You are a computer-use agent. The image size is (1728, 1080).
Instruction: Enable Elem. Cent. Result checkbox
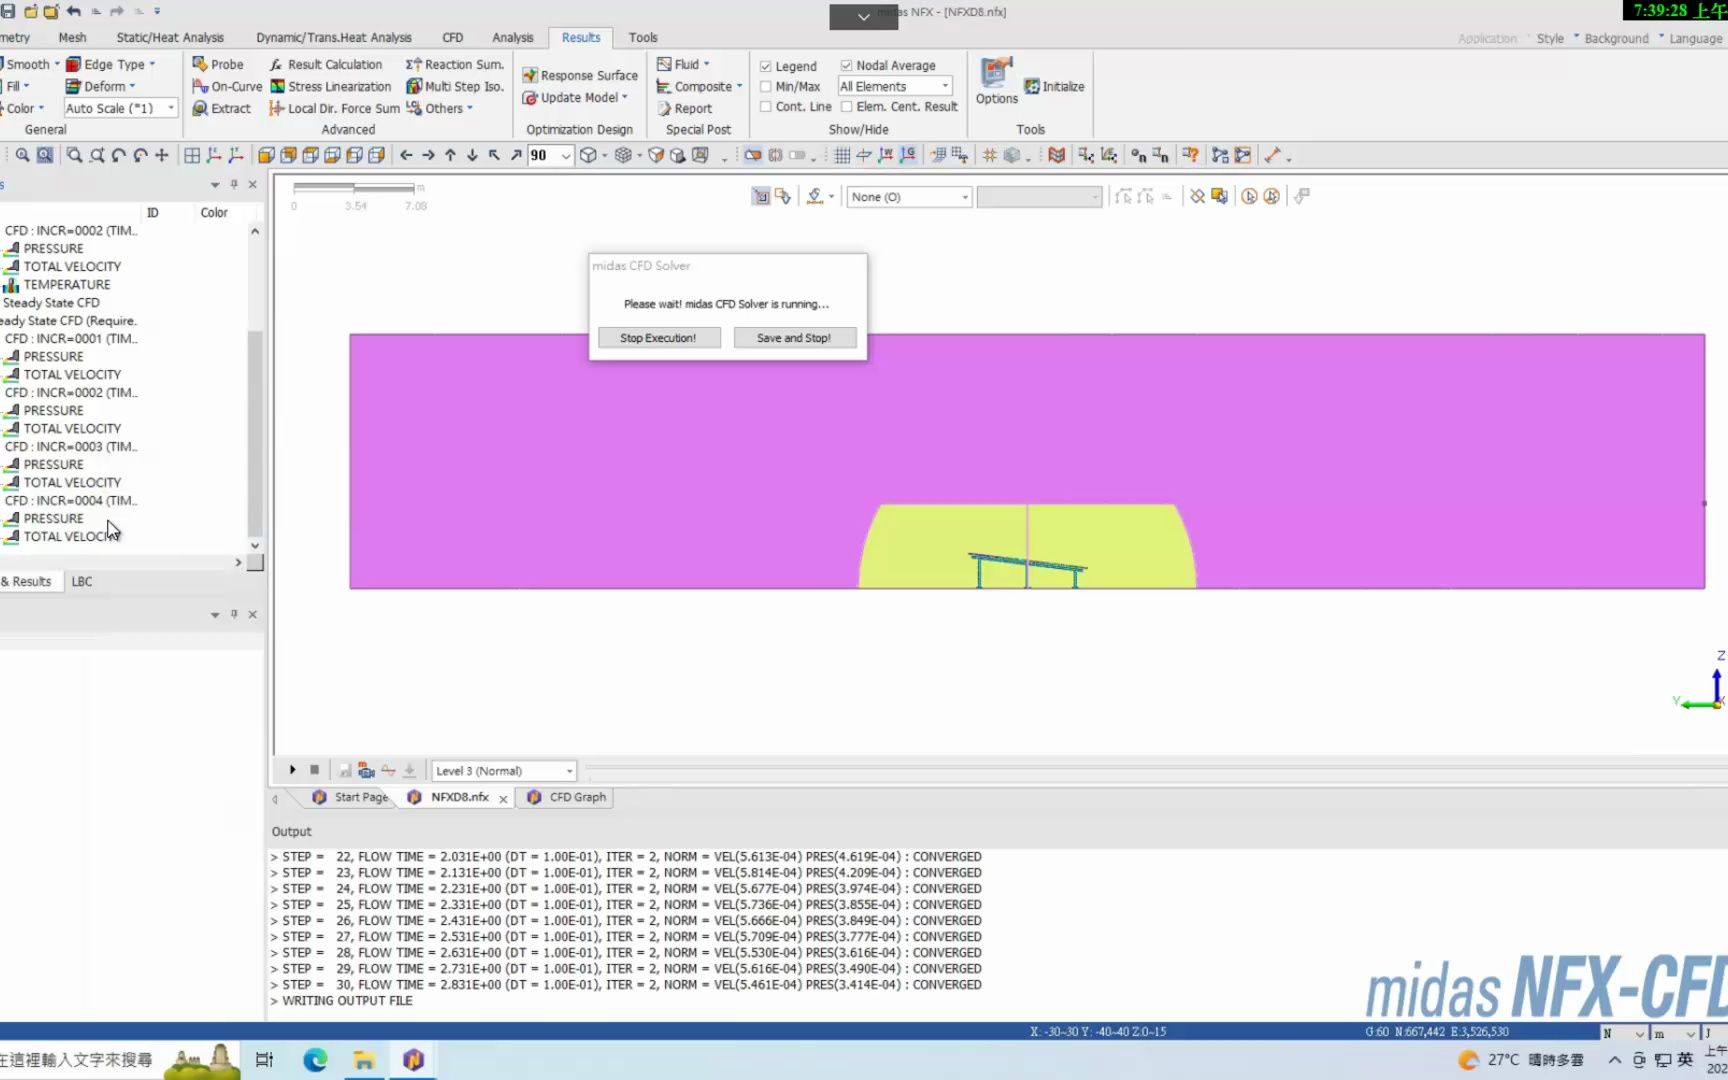[x=846, y=106]
